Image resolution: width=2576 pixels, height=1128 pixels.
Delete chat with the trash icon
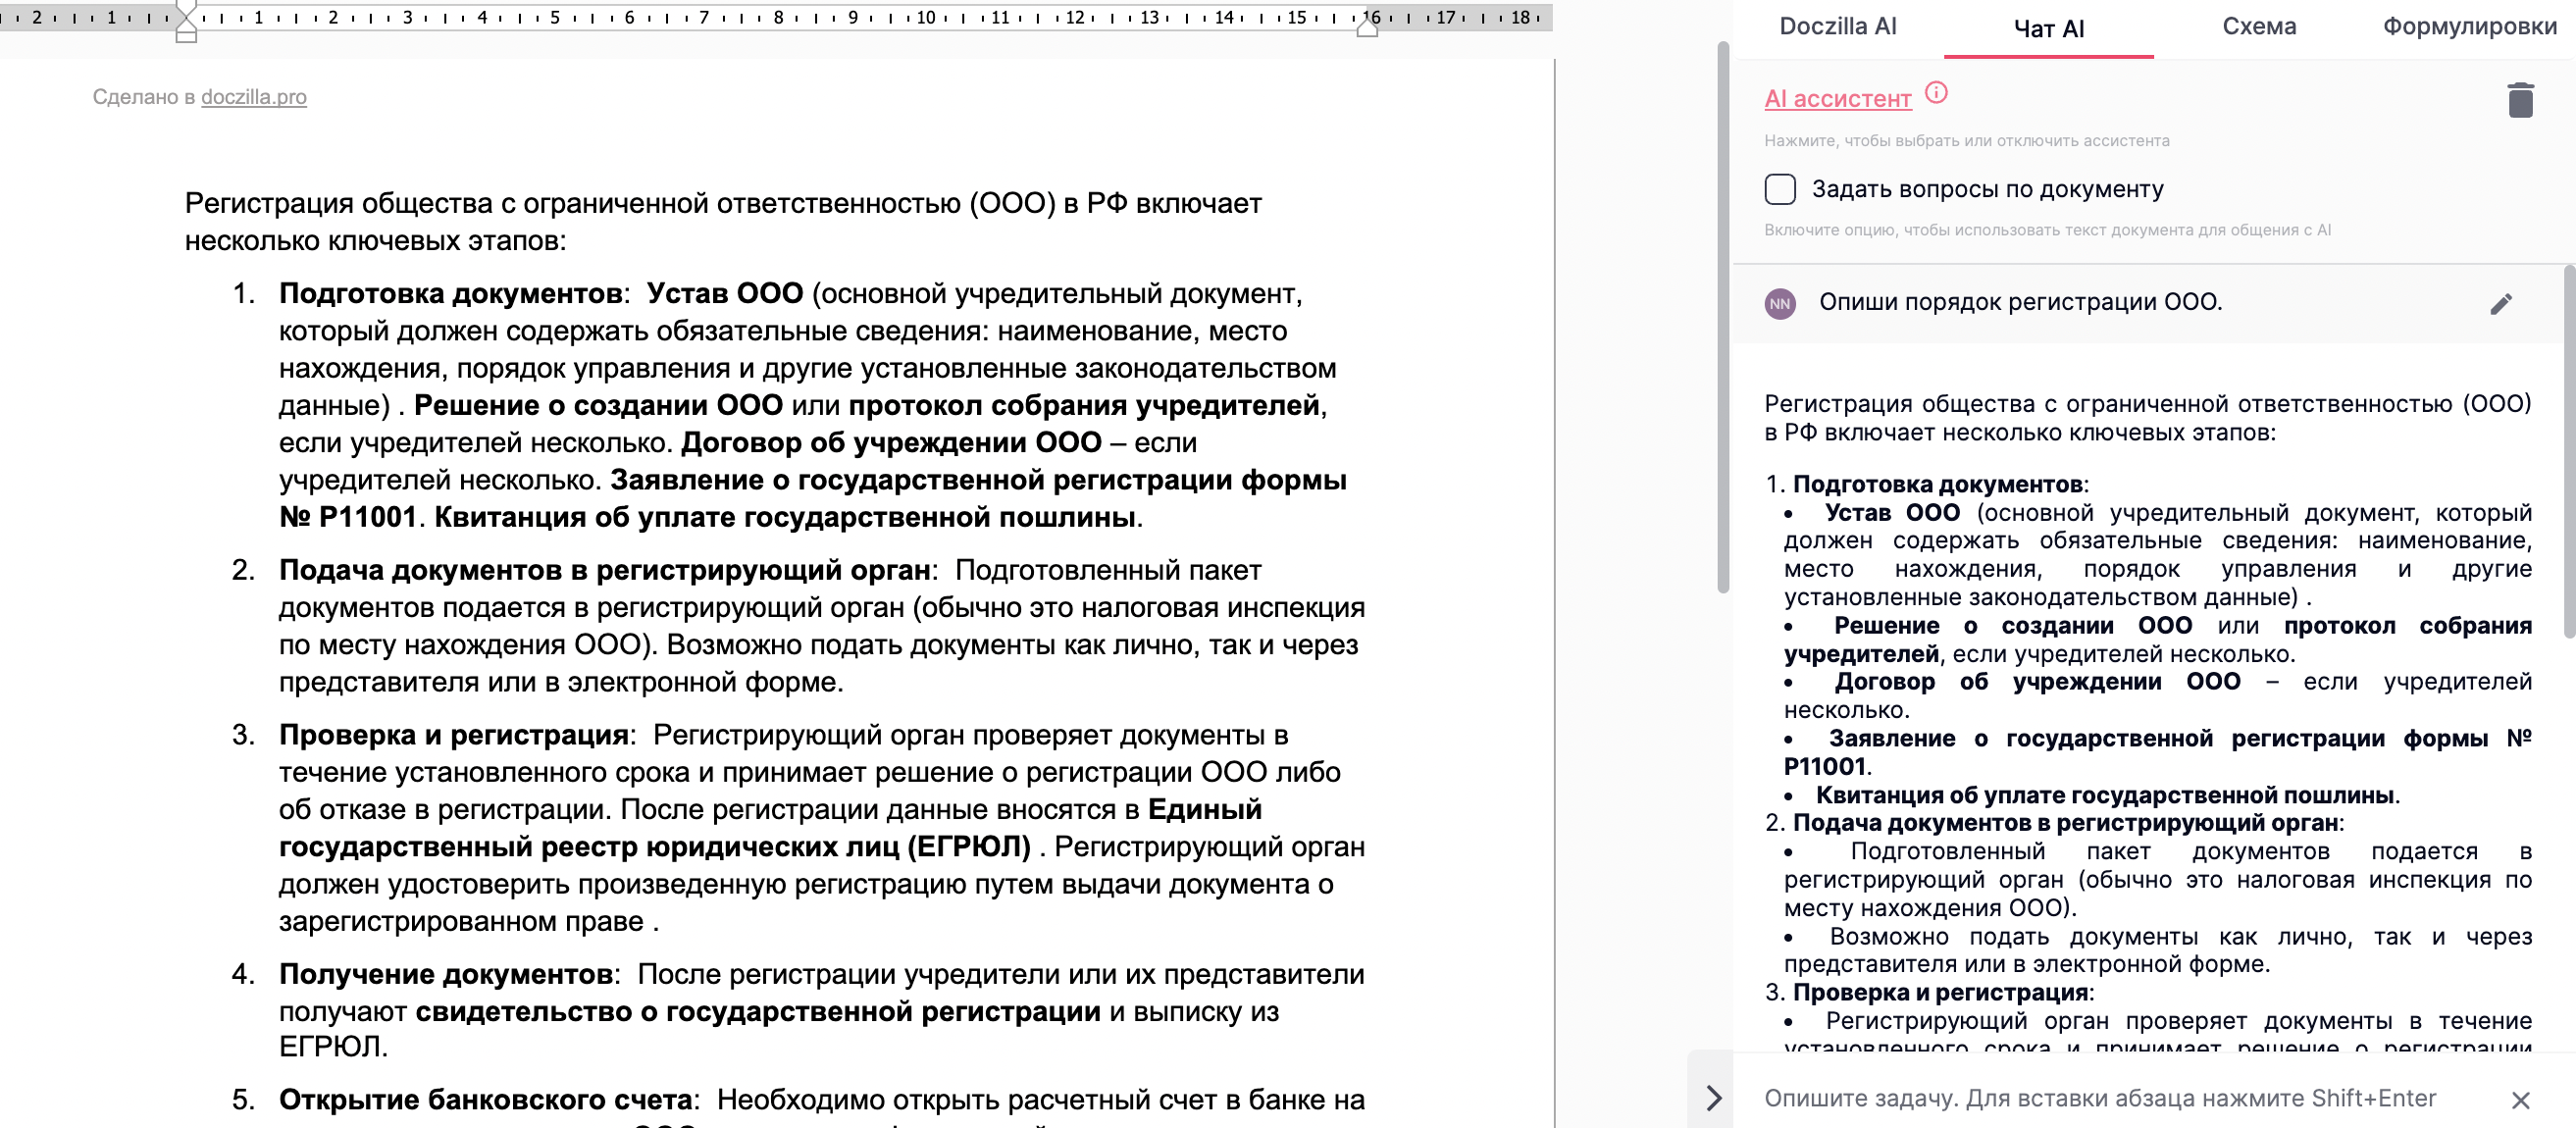(x=2520, y=100)
